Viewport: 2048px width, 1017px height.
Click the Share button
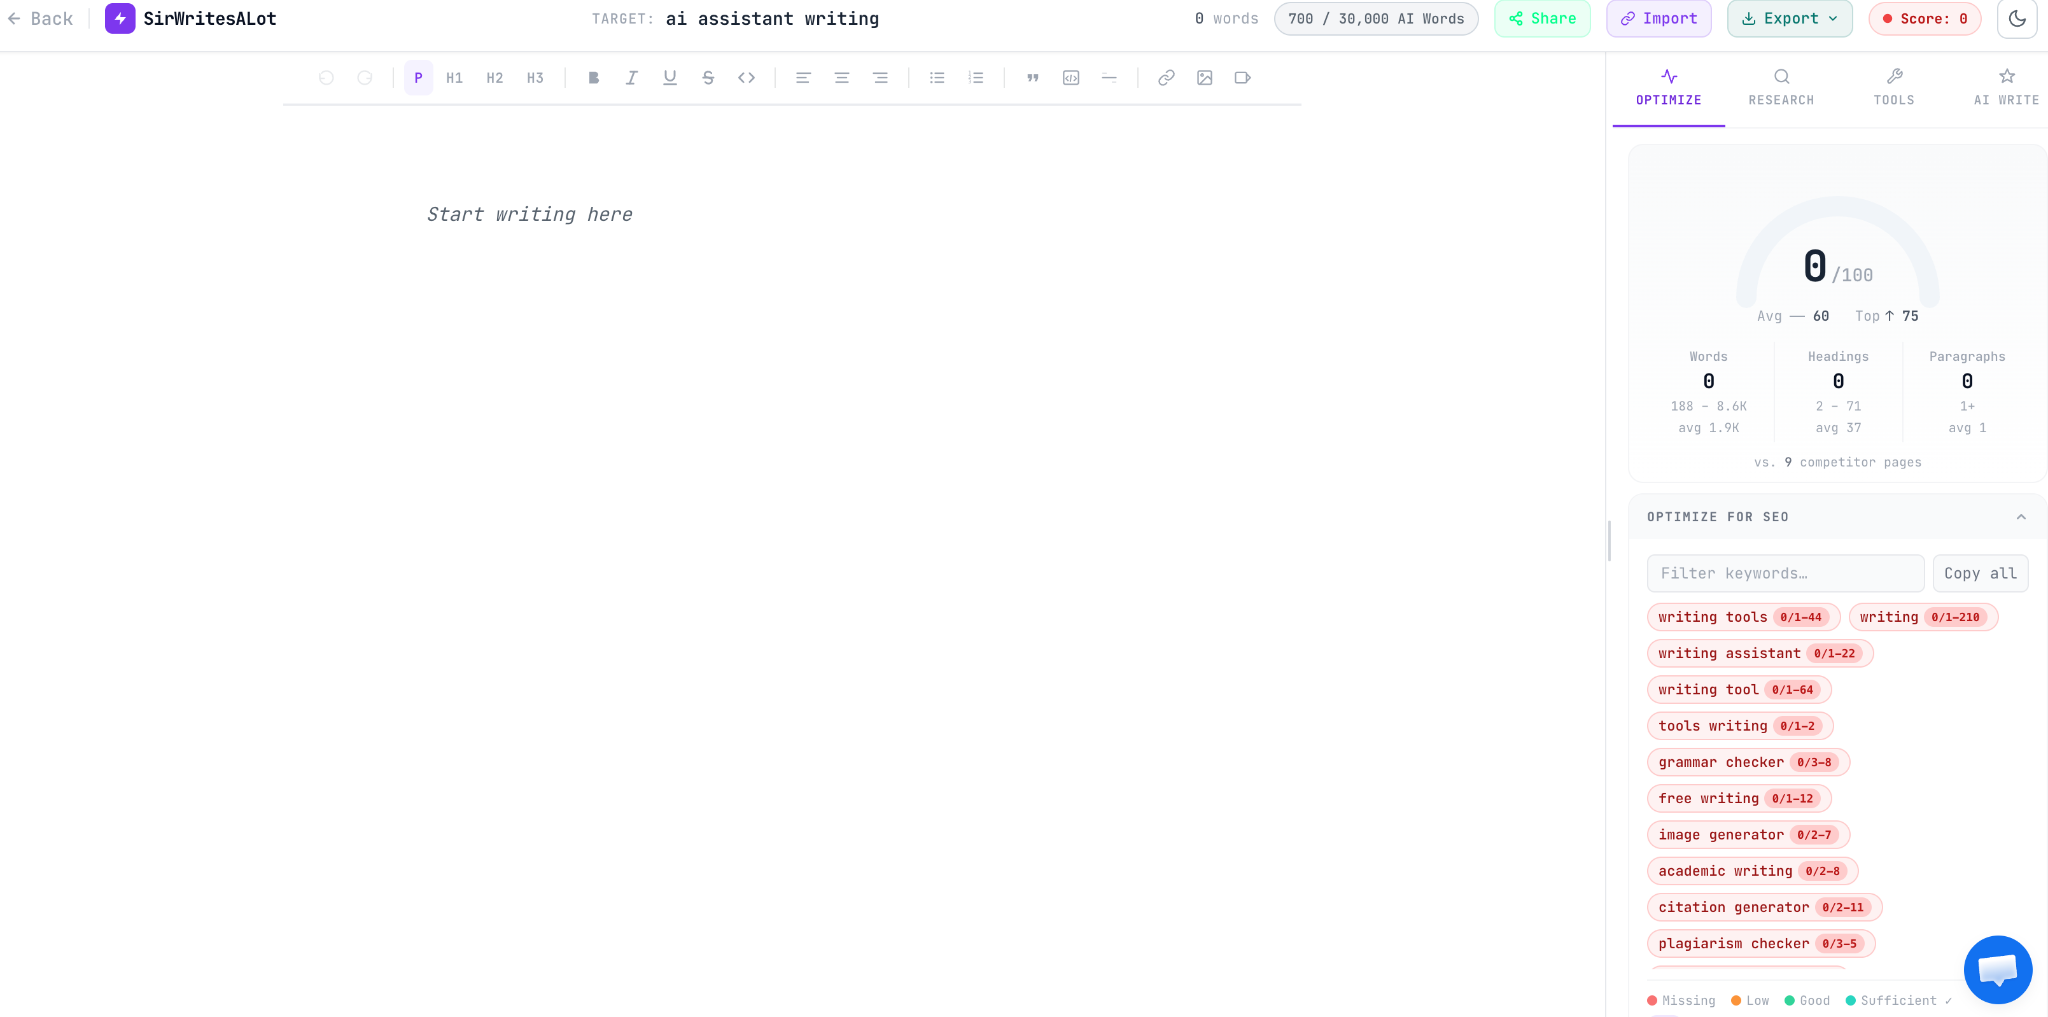1542,19
